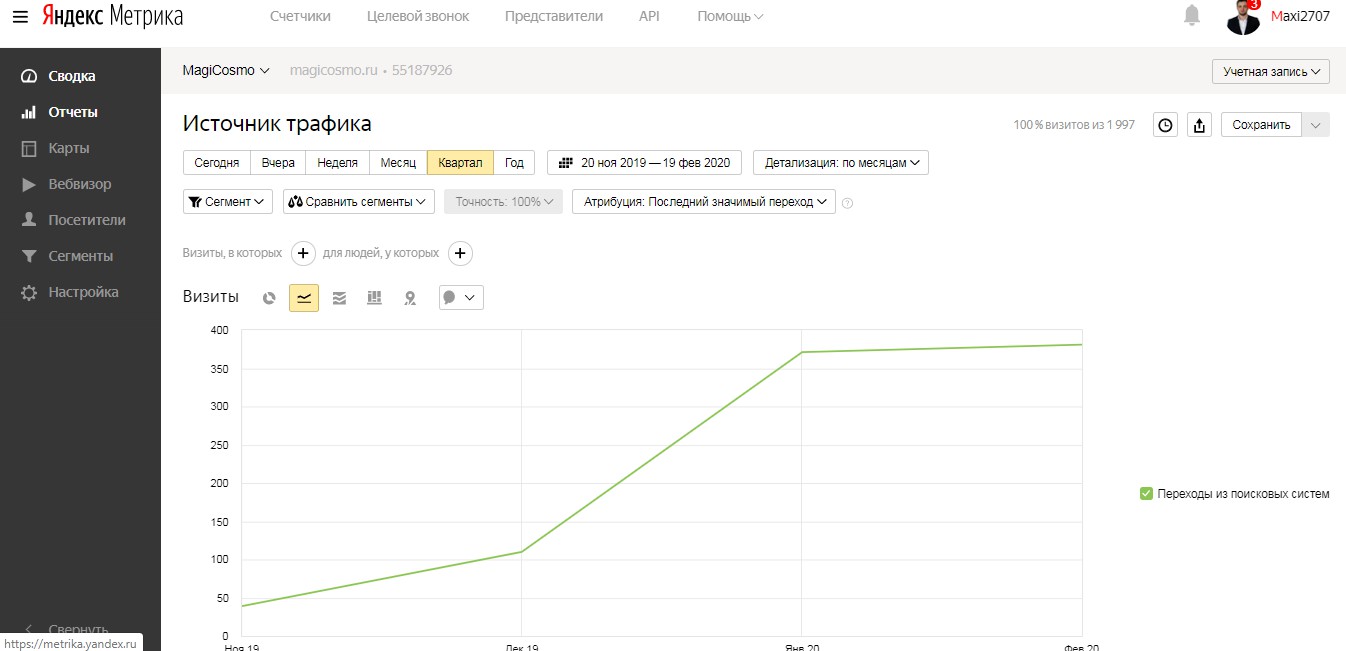Open Сводка in the sidebar

coord(72,76)
